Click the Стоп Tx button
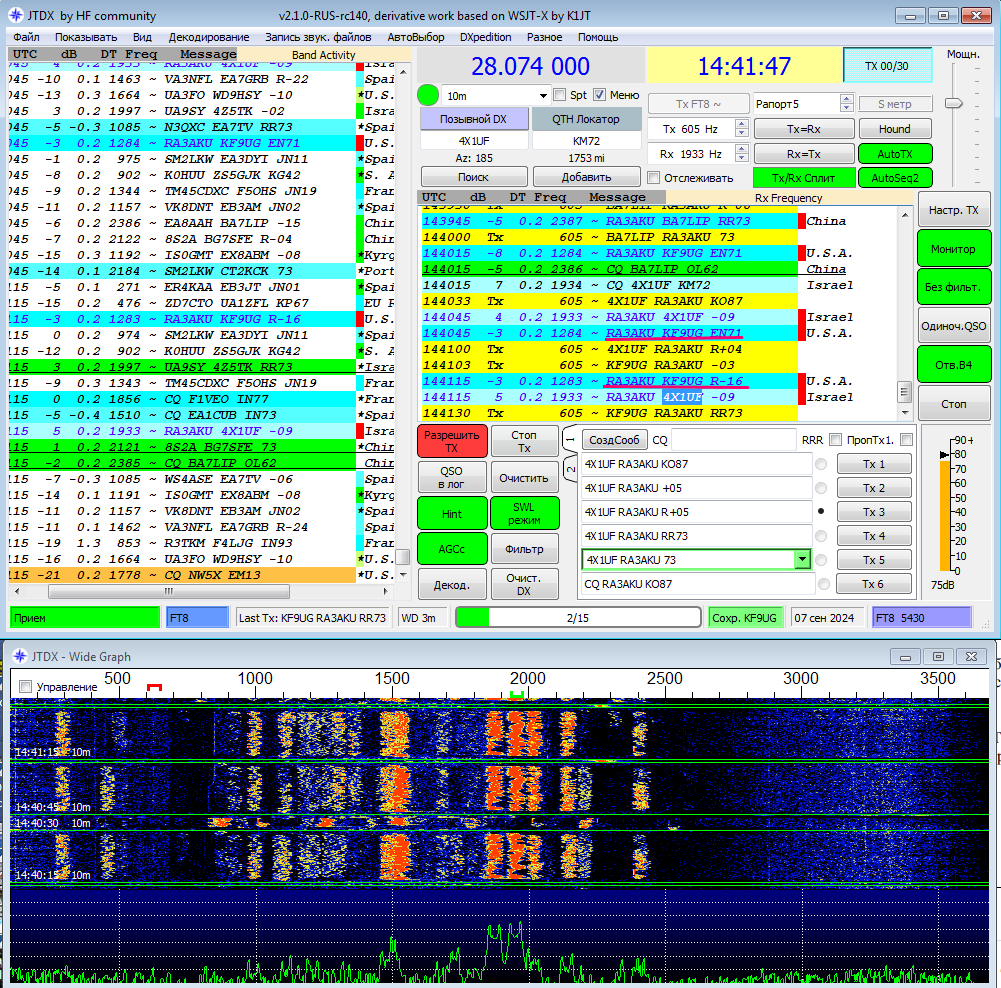The height and width of the screenshot is (988, 1001). coord(524,441)
